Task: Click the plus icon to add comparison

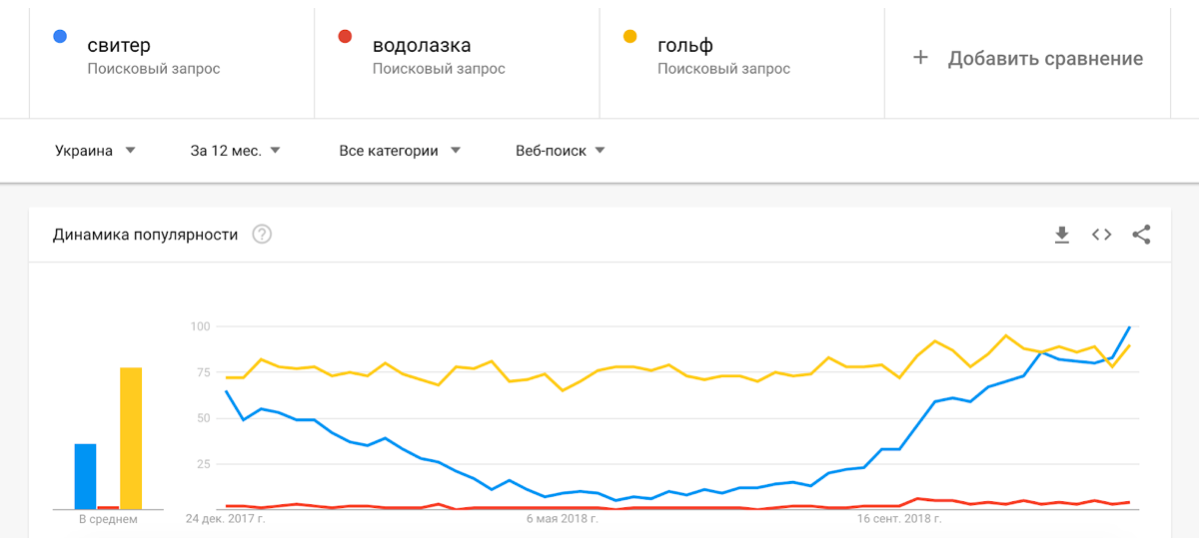Action: click(x=920, y=58)
